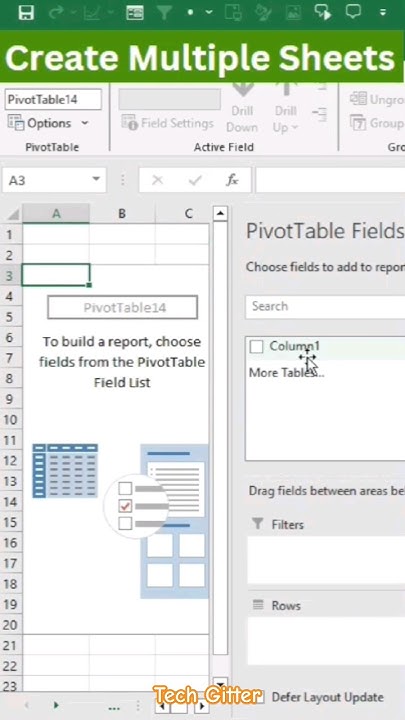The image size is (405, 720).
Task: Click the Save icon in quick access toolbar
Action: point(26,12)
